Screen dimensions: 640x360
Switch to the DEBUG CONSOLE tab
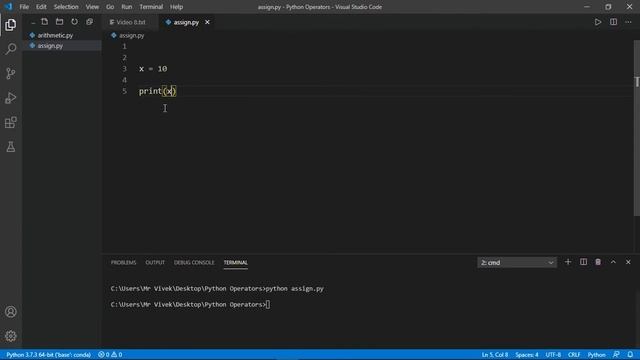(x=194, y=262)
